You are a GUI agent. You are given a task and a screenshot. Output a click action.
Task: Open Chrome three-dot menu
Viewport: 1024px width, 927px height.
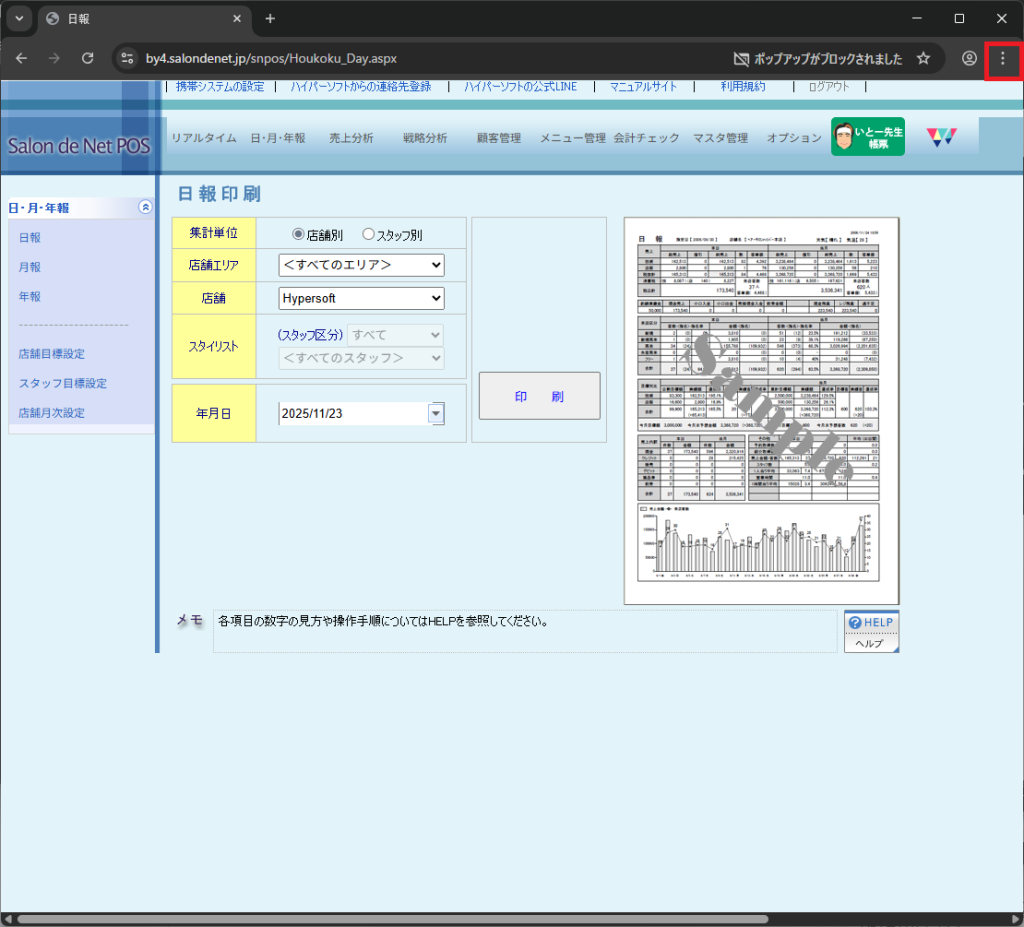pyautogui.click(x=1003, y=59)
